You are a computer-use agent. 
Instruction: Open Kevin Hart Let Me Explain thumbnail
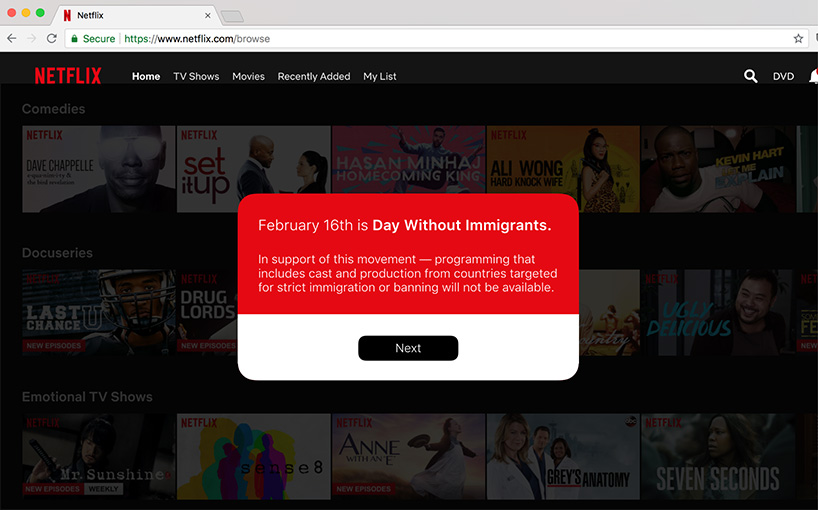coord(718,169)
